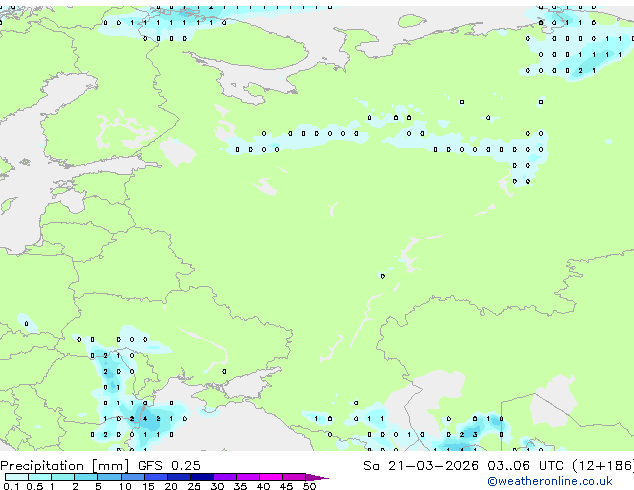Viewport: 634px width, 490px height.
Task: Click the 10–15 mm legend swatch
Action: coord(132,477)
